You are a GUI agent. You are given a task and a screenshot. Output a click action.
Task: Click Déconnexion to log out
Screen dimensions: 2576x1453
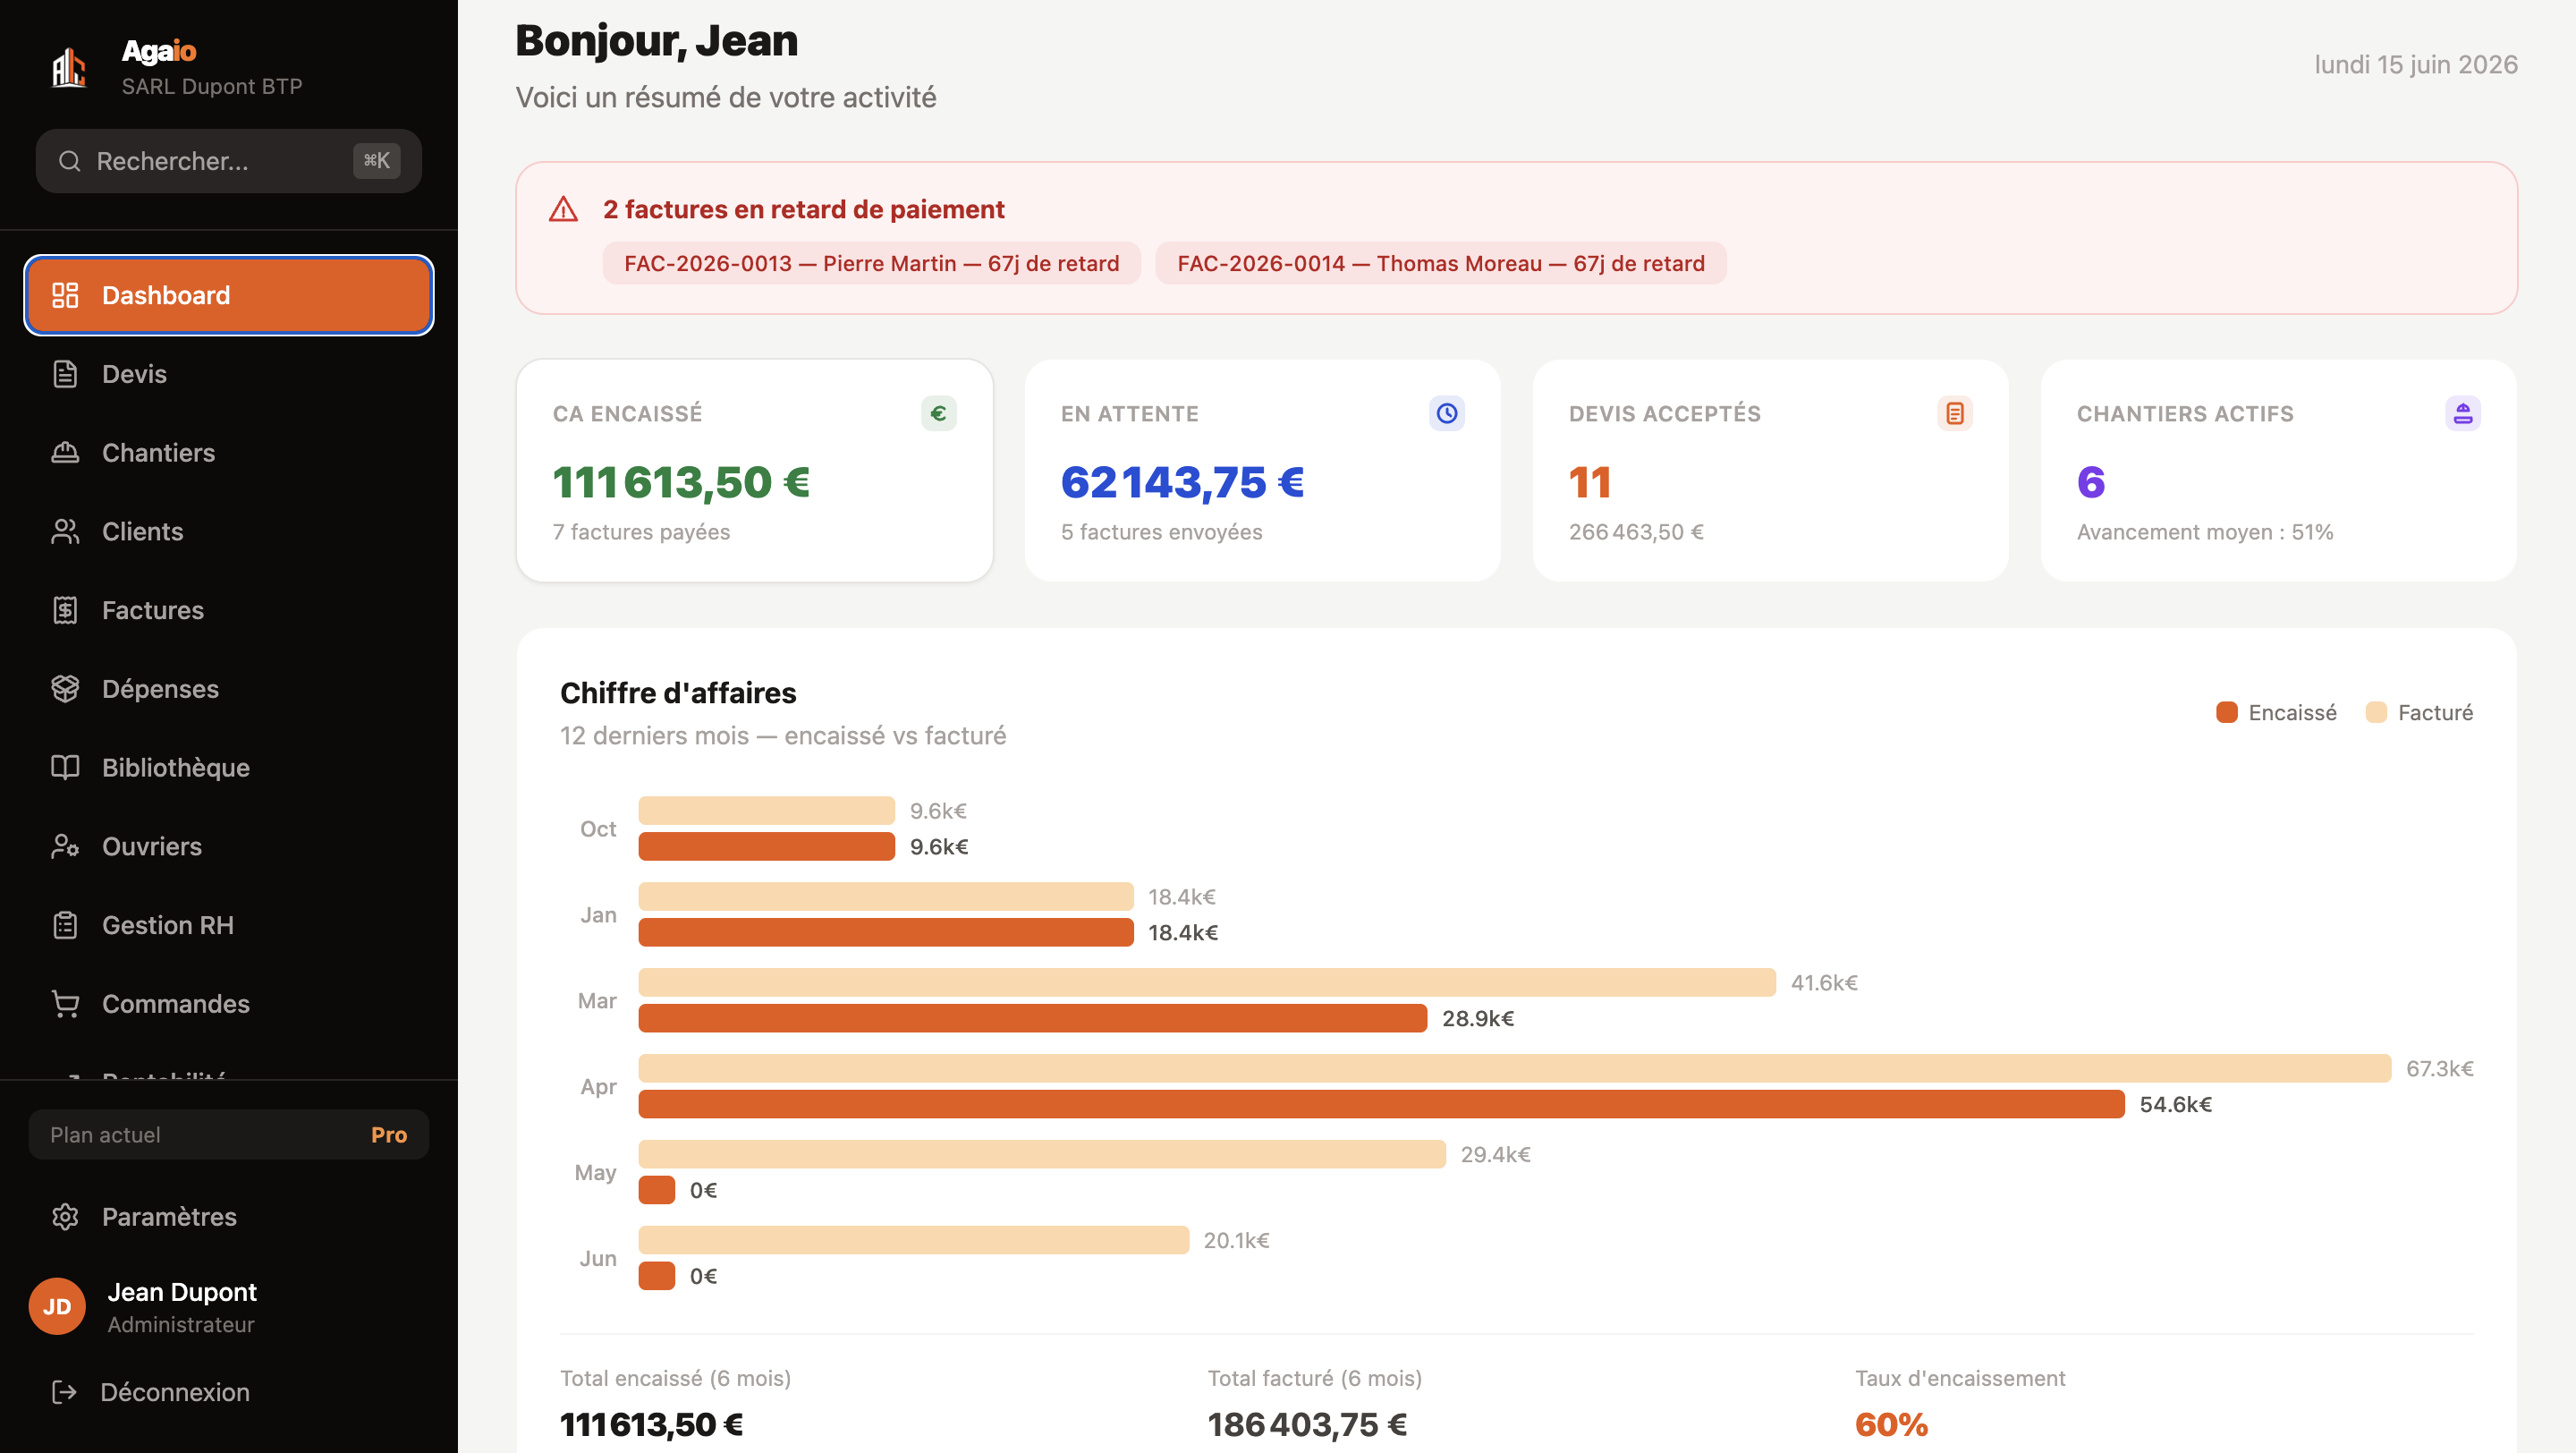(229, 1392)
